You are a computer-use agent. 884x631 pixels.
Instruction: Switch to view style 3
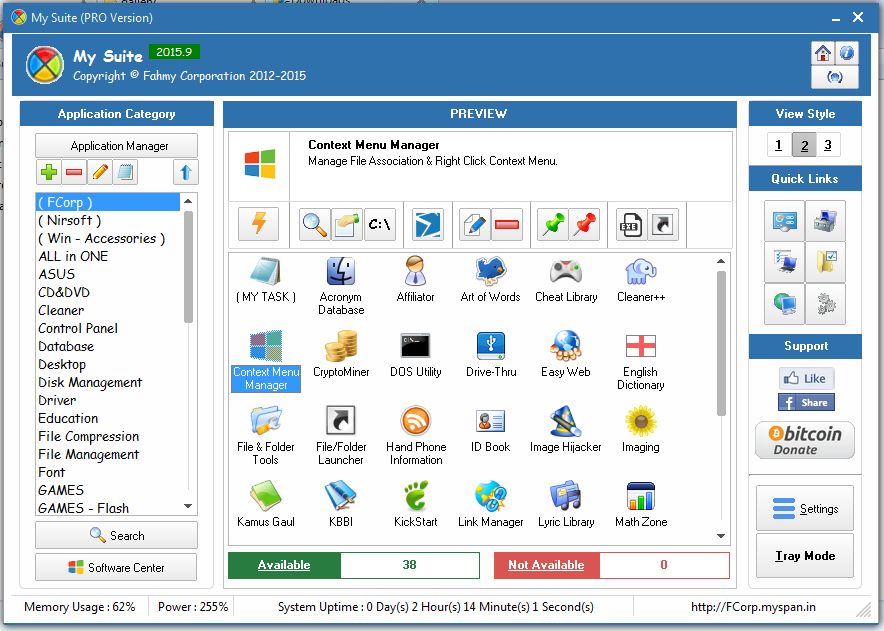tap(828, 146)
